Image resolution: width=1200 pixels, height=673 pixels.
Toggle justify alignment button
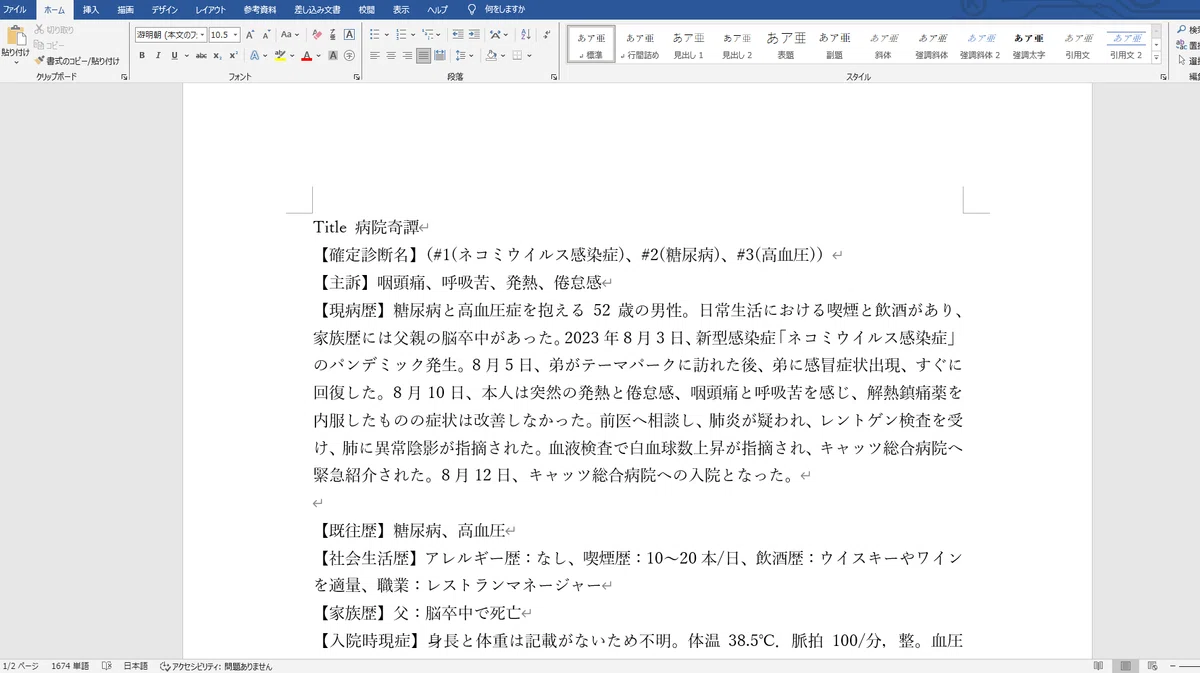[424, 56]
